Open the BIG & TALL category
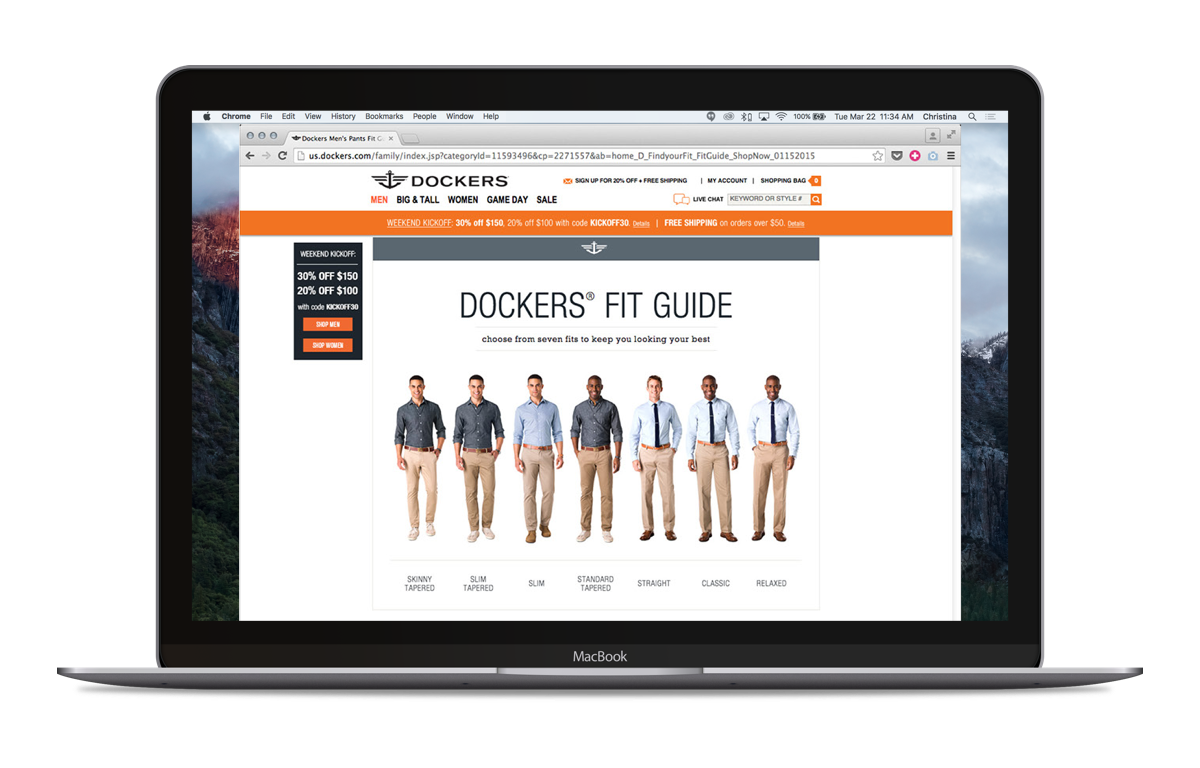1200x768 pixels. (418, 200)
